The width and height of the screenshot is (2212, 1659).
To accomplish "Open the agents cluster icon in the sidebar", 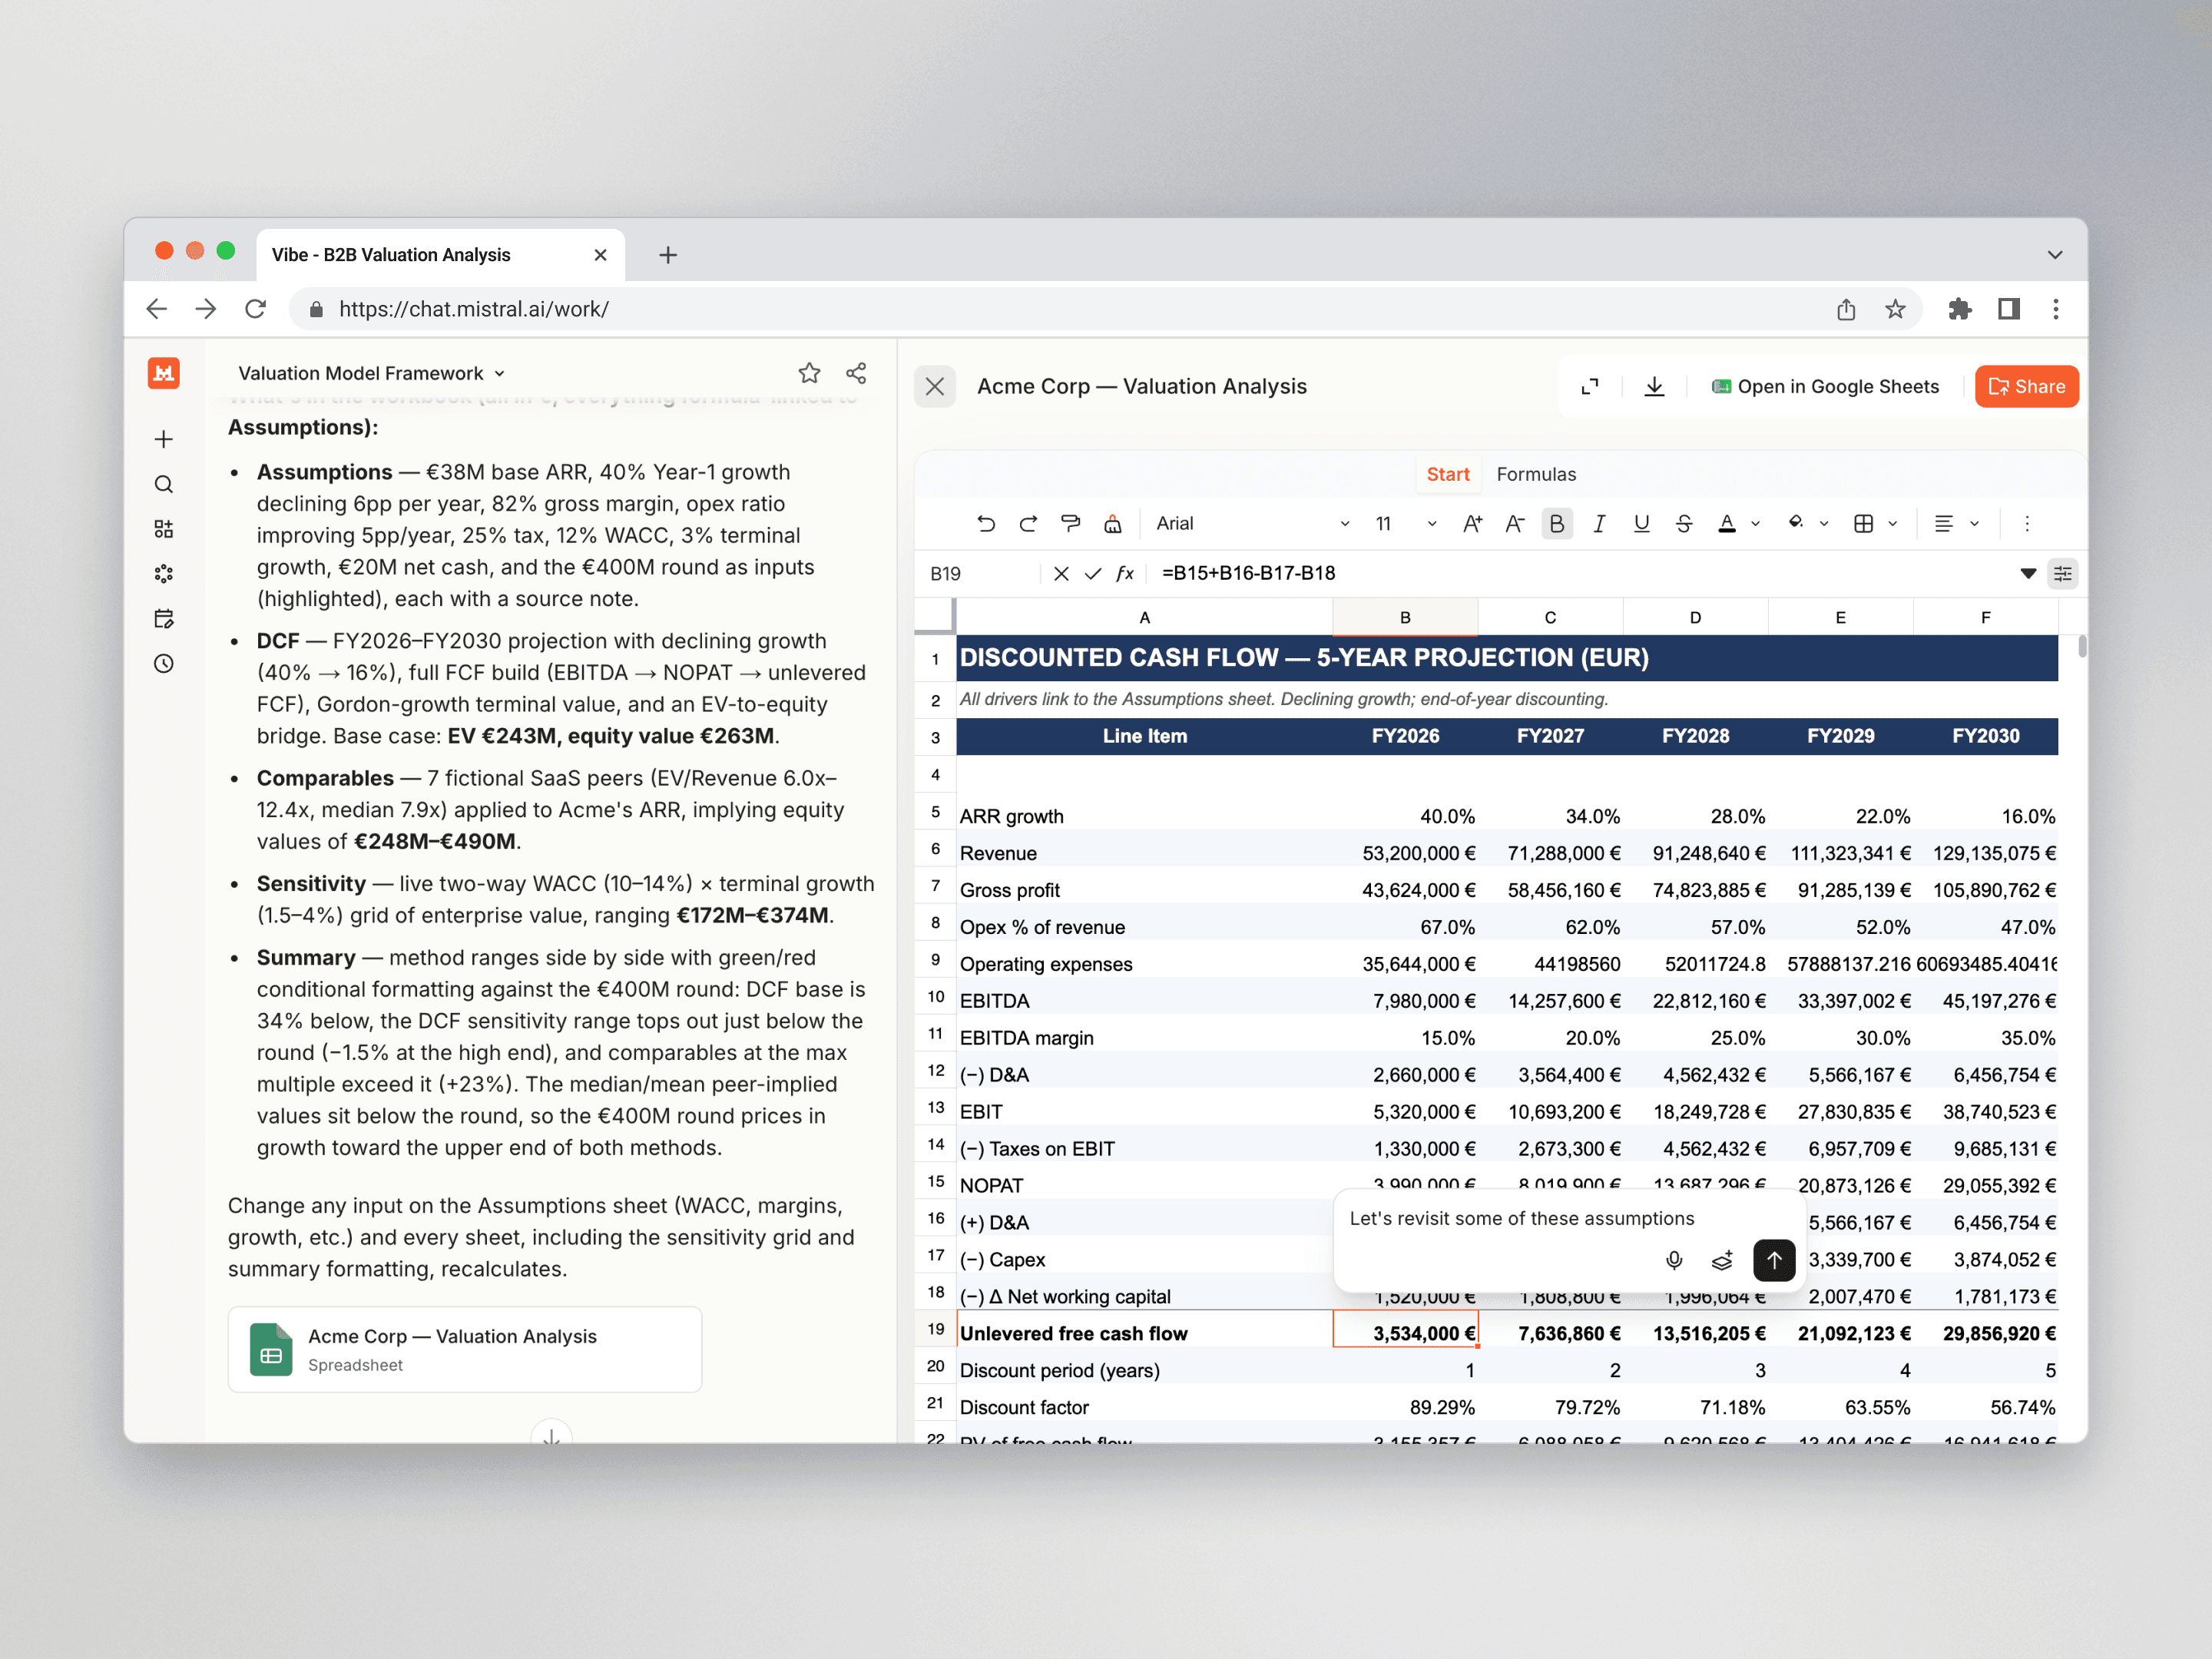I will click(164, 574).
